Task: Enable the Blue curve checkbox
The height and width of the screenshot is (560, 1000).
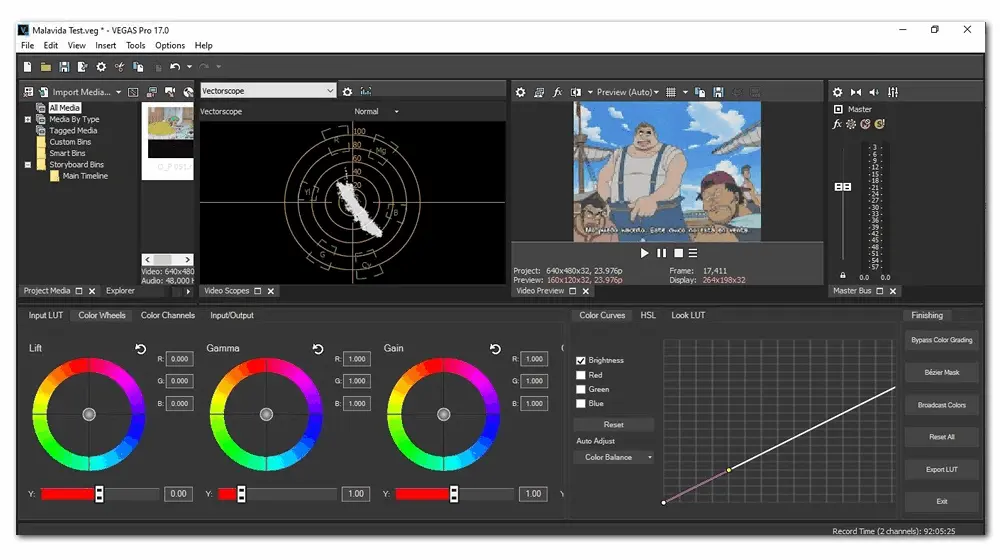Action: point(580,403)
